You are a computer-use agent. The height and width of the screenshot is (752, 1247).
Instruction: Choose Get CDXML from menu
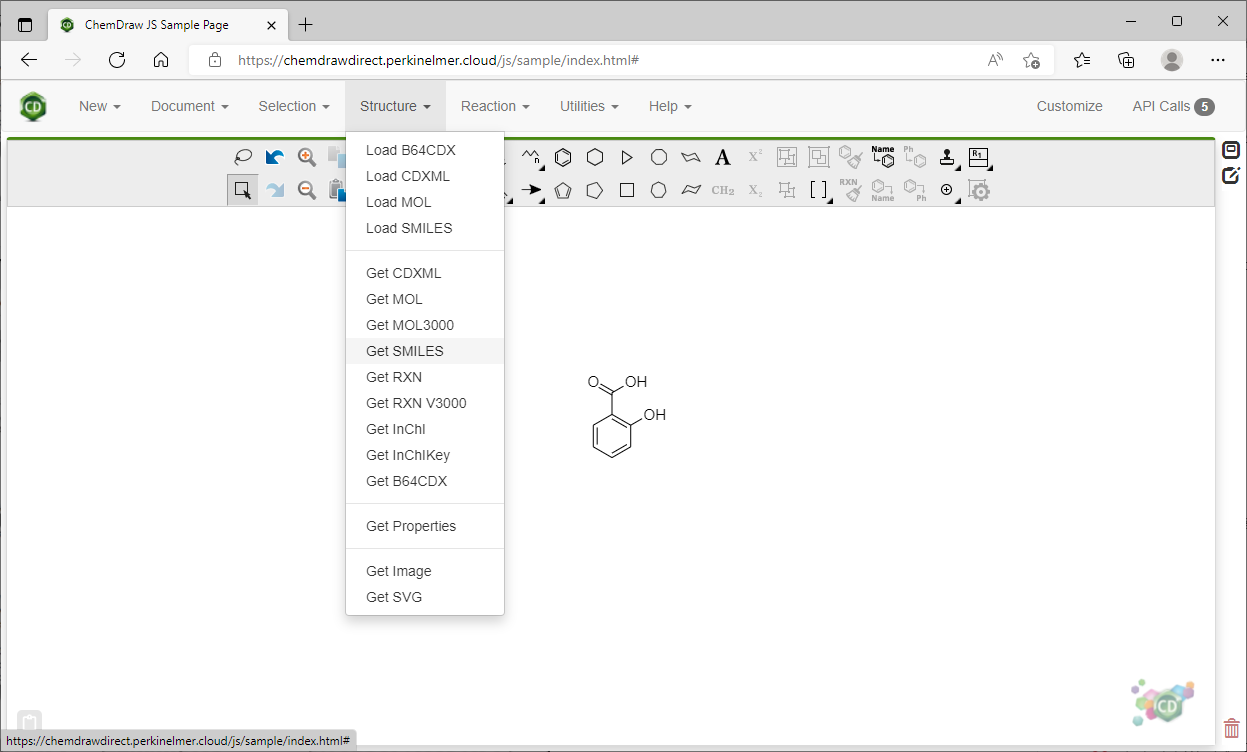[x=425, y=273]
